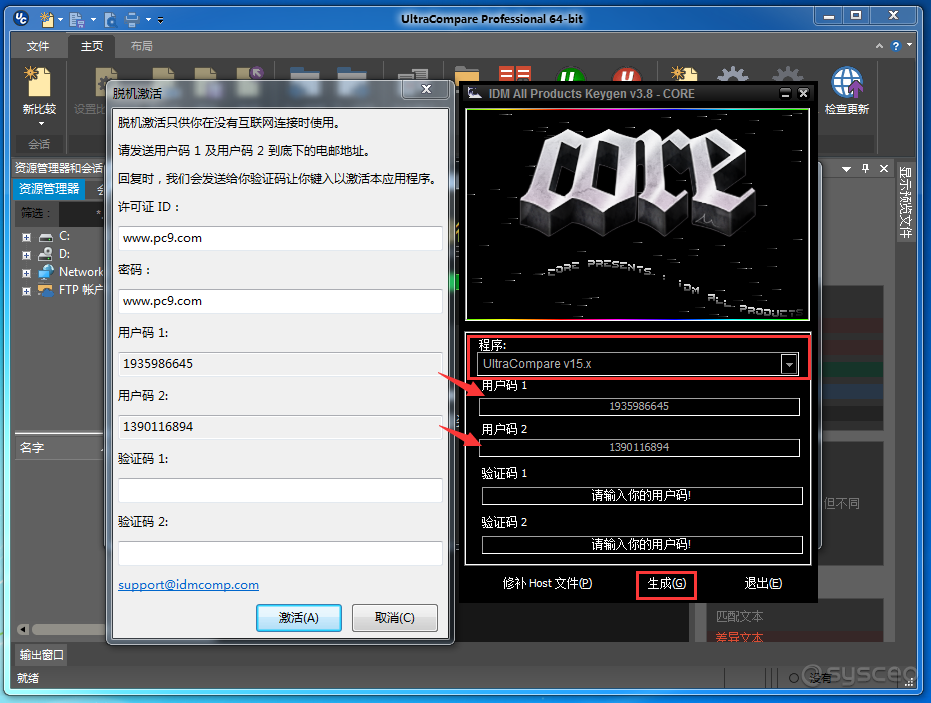Expand the Network tree node
931x703 pixels.
pyautogui.click(x=26, y=274)
